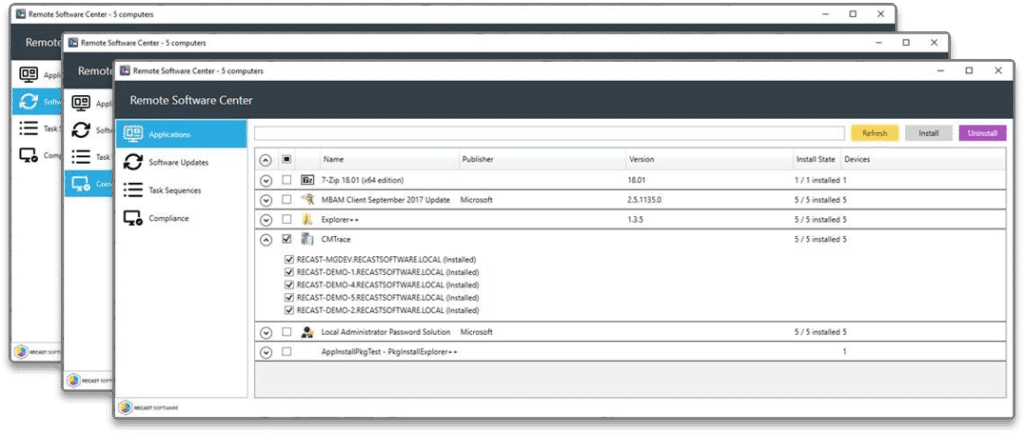This screenshot has width=1024, height=434.
Task: Collapse all rows using header chevron
Action: (266, 159)
